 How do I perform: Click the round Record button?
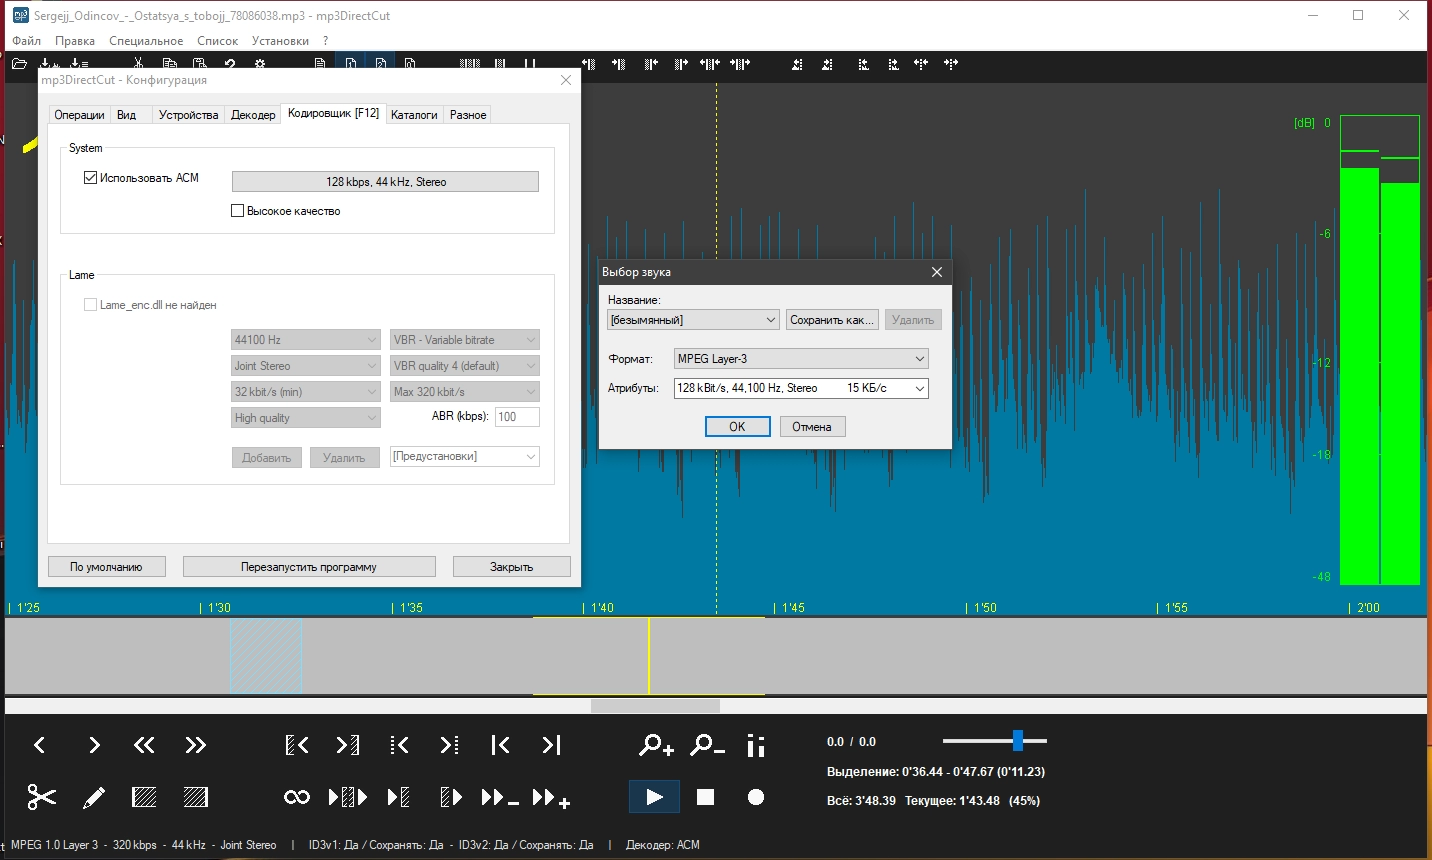(756, 797)
